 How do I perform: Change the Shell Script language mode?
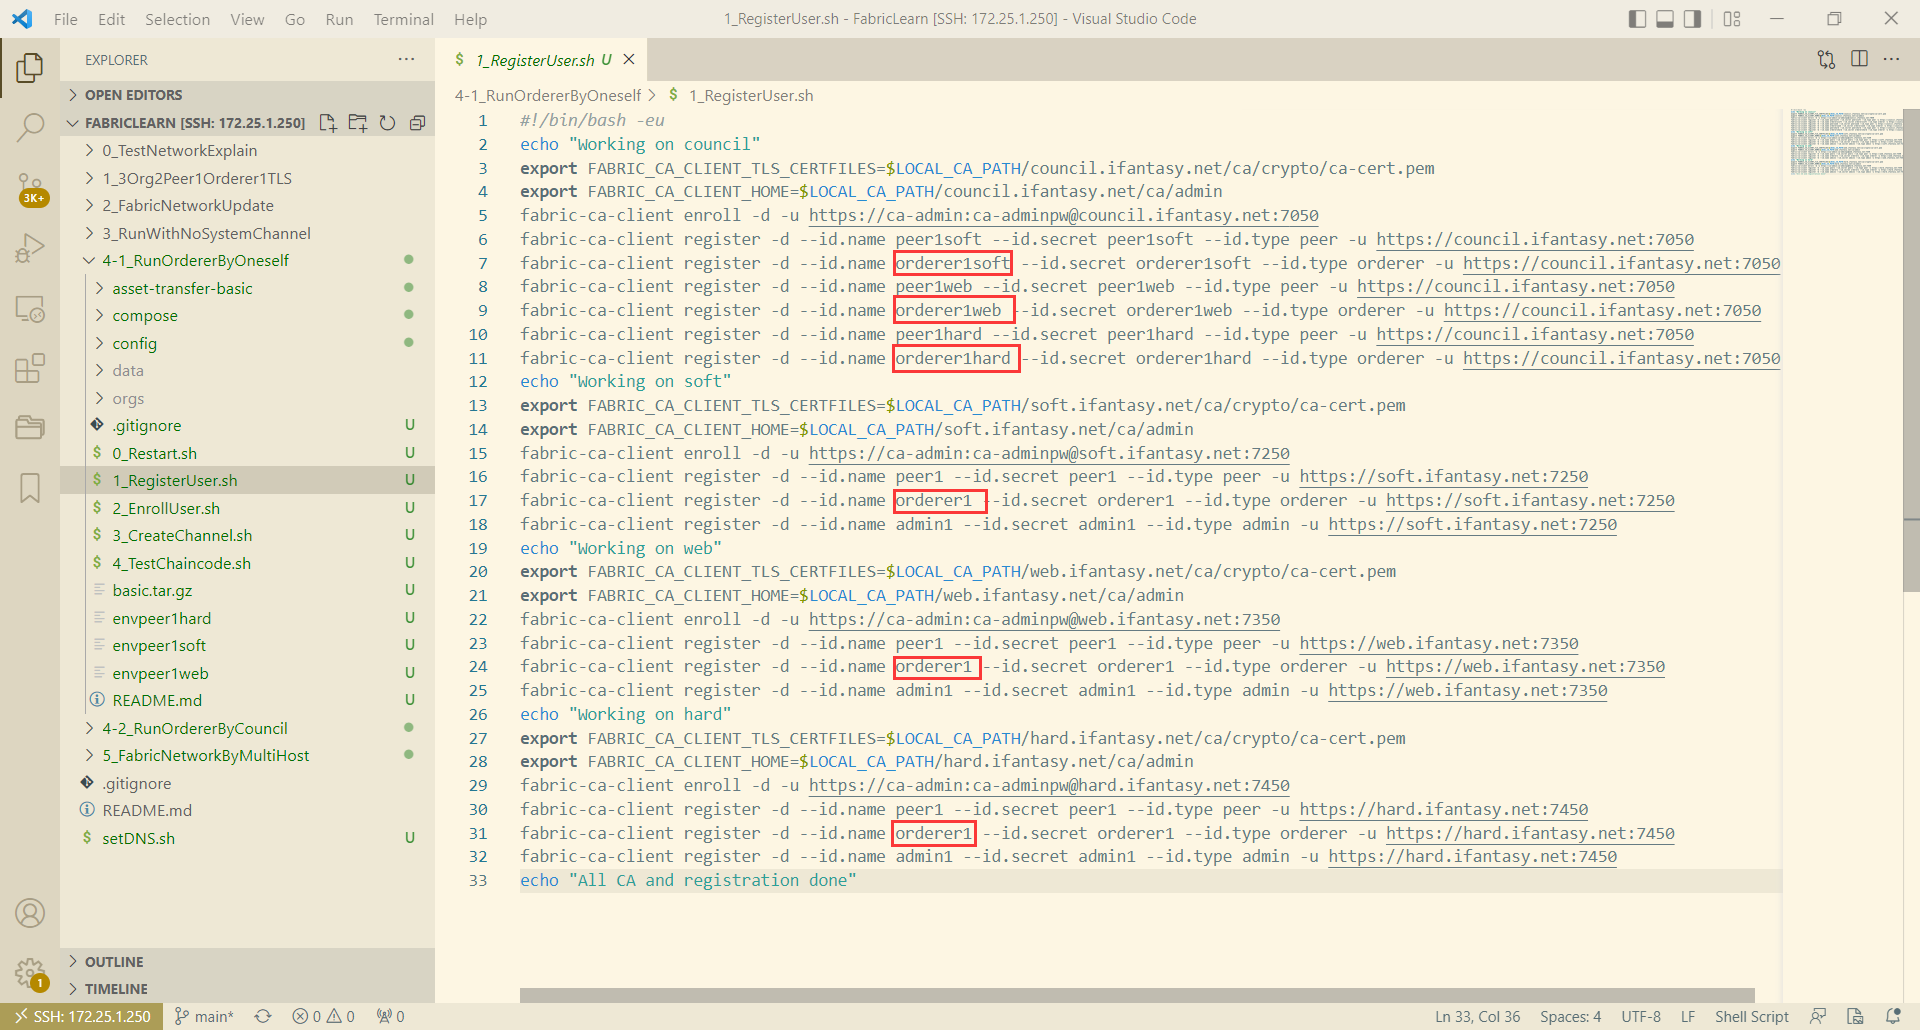[1751, 1016]
